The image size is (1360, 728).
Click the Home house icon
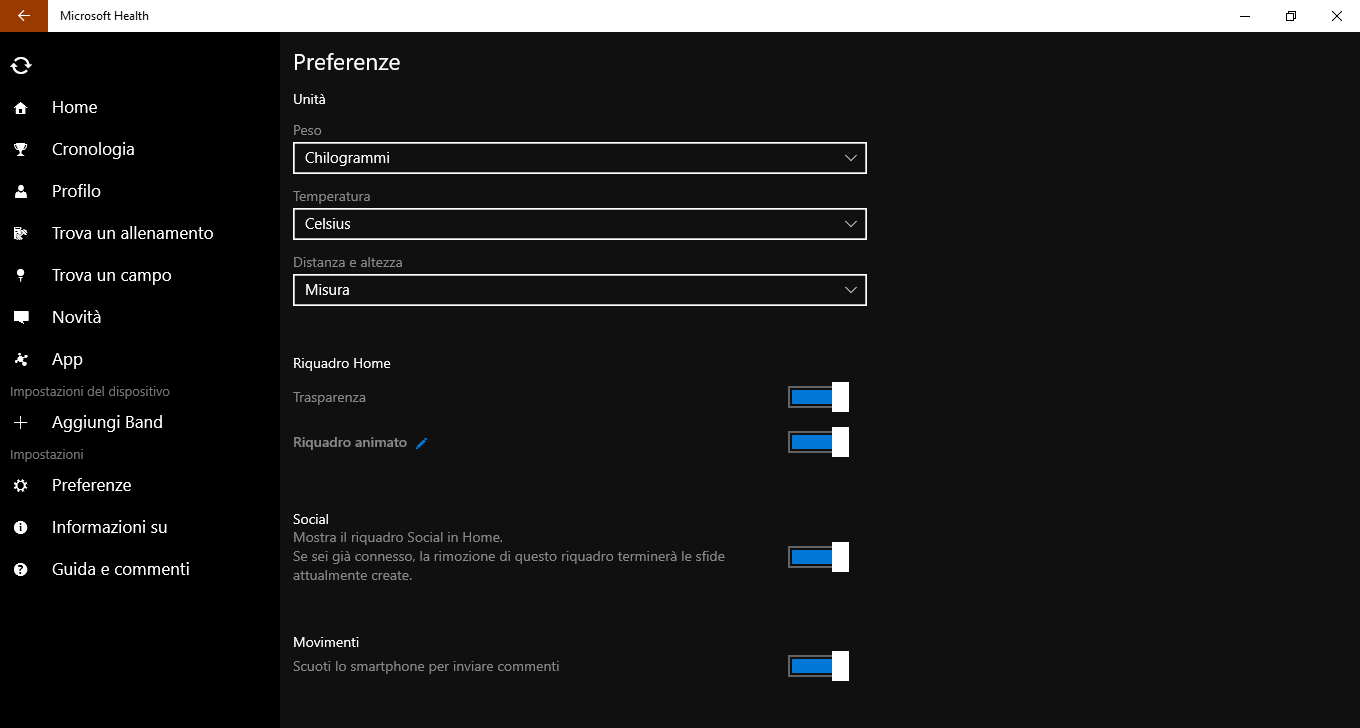21,108
